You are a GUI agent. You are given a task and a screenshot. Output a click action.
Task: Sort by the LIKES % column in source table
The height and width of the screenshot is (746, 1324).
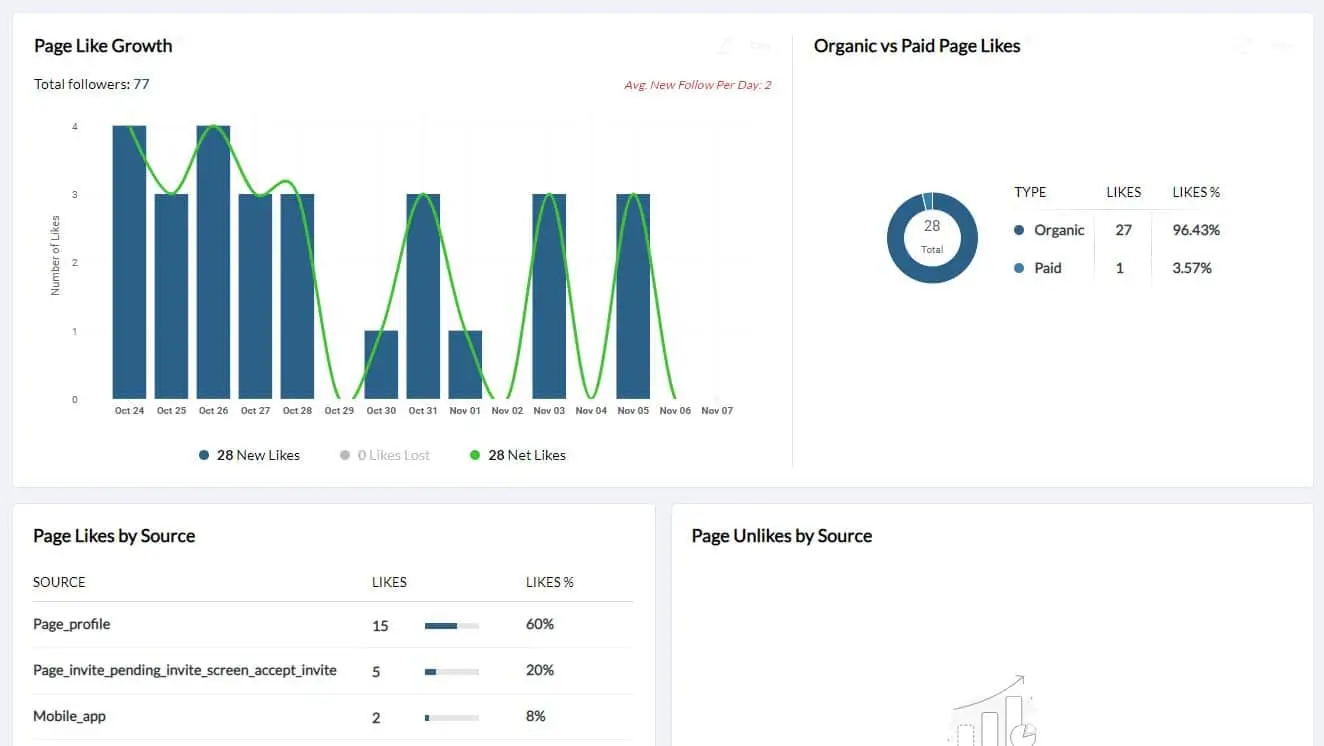coord(550,582)
